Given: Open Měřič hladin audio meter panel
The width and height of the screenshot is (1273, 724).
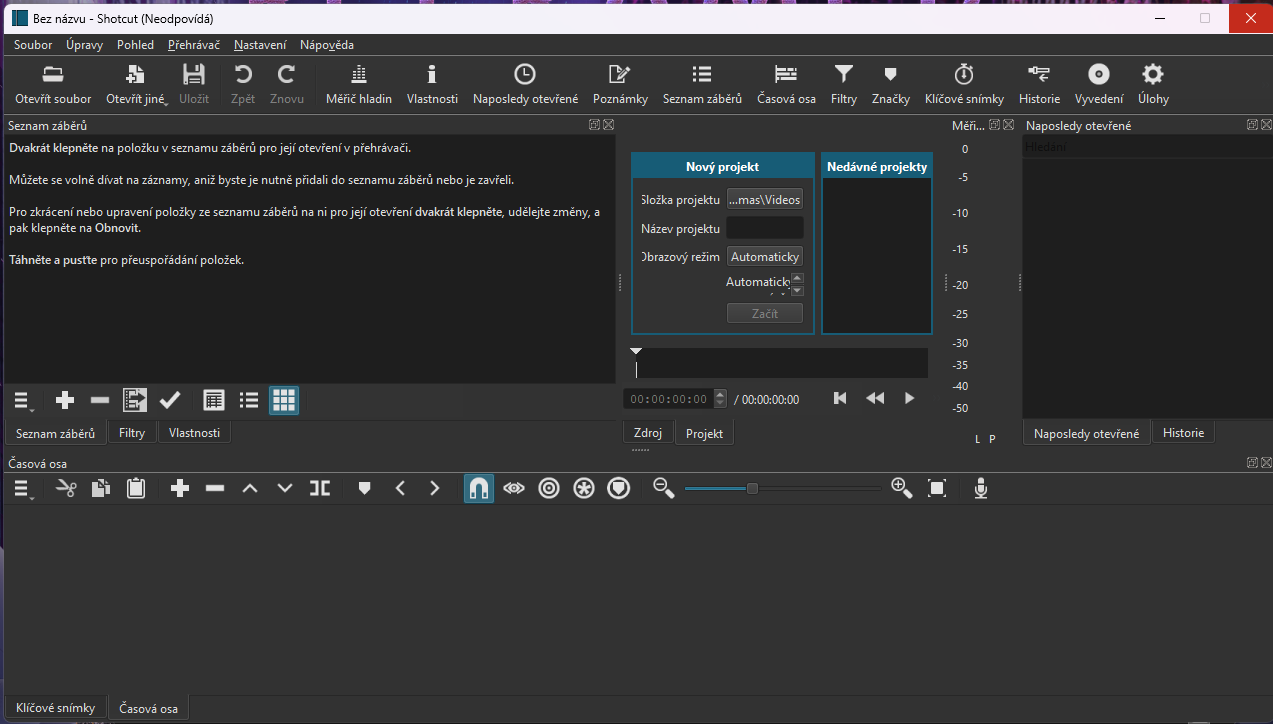Looking at the screenshot, I should [x=359, y=84].
